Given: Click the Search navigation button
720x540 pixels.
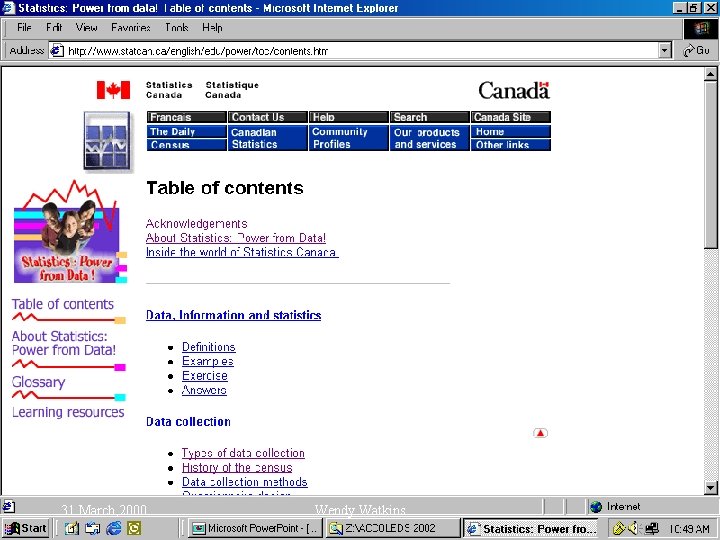Looking at the screenshot, I should [x=429, y=117].
